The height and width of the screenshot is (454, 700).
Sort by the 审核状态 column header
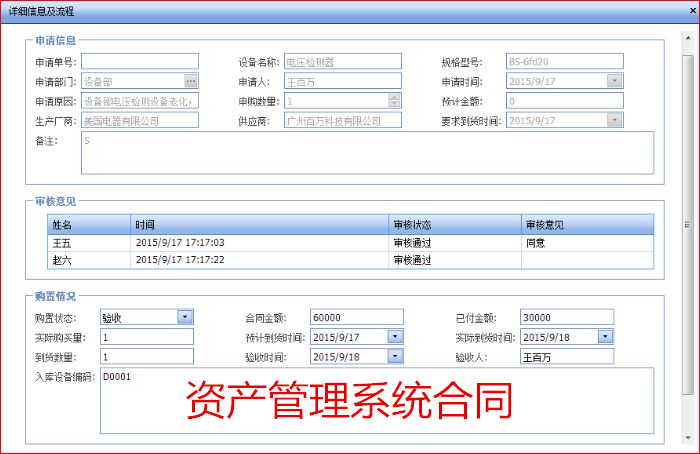click(455, 225)
